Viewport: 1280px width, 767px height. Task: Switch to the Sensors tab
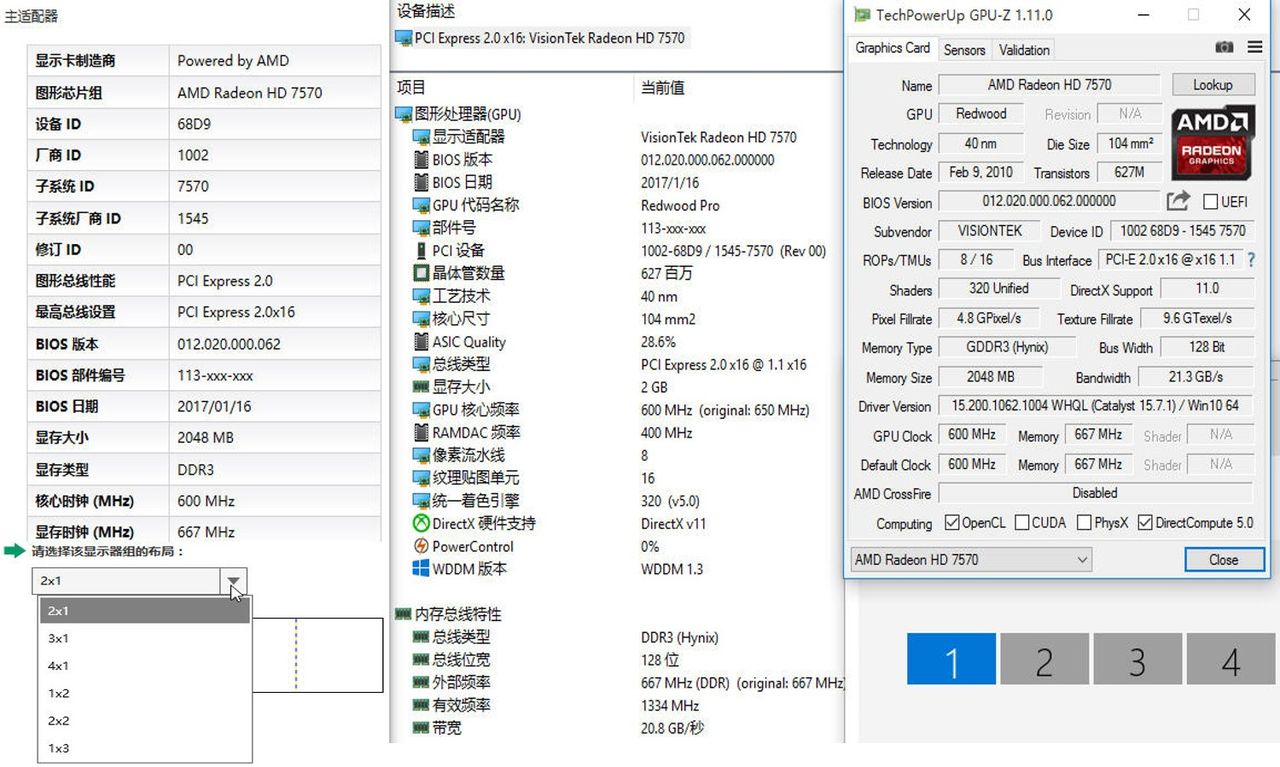pos(964,50)
